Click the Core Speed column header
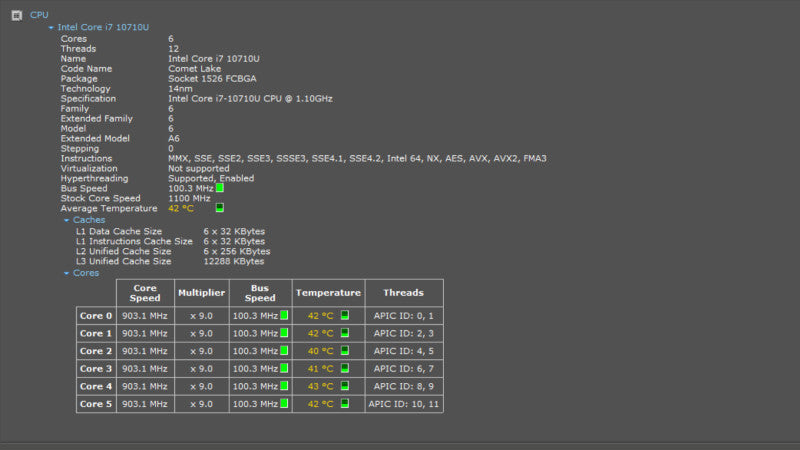The height and width of the screenshot is (450, 800). (x=145, y=293)
